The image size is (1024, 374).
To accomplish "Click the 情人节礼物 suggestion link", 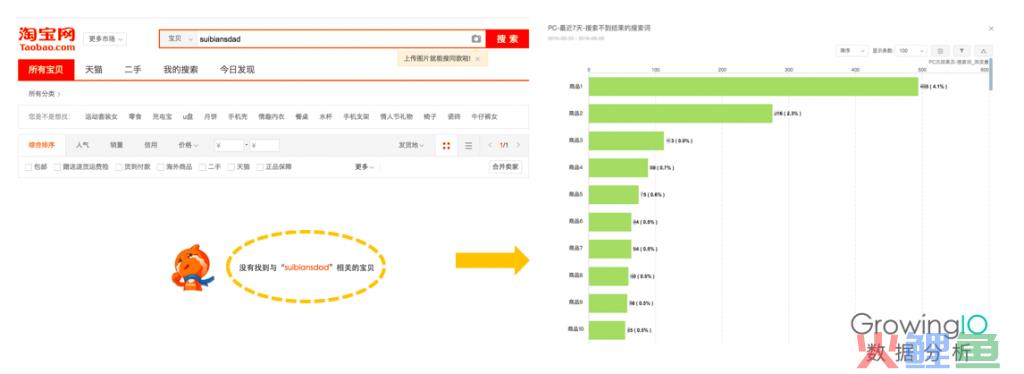I will pyautogui.click(x=396, y=117).
